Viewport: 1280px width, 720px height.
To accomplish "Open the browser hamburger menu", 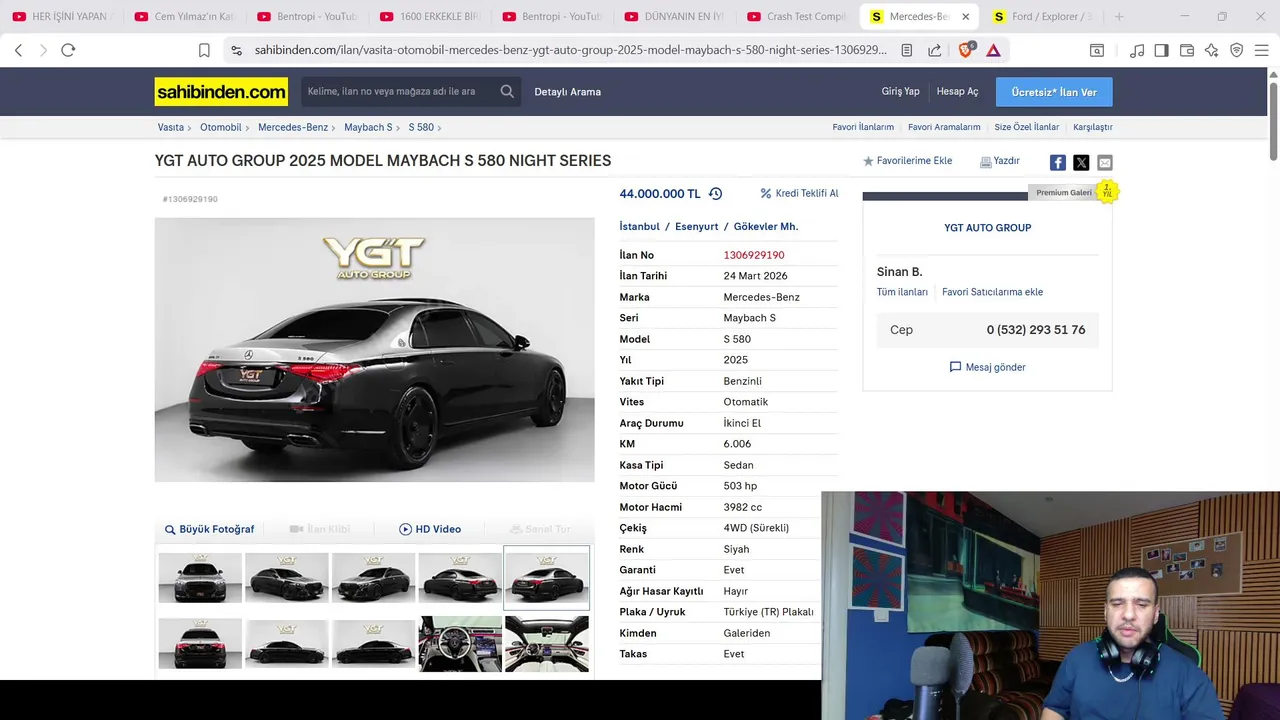I will click(1261, 50).
